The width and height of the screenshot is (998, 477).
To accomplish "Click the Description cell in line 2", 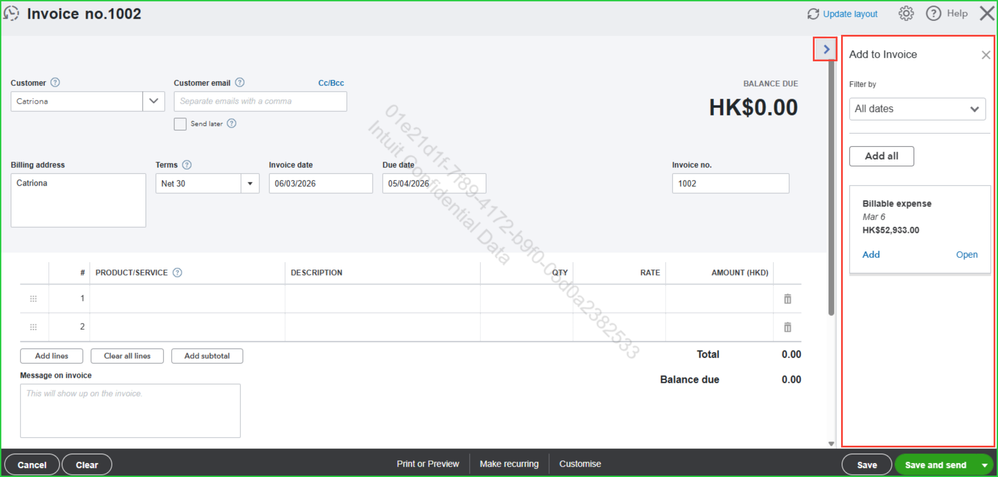I will pyautogui.click(x=383, y=327).
